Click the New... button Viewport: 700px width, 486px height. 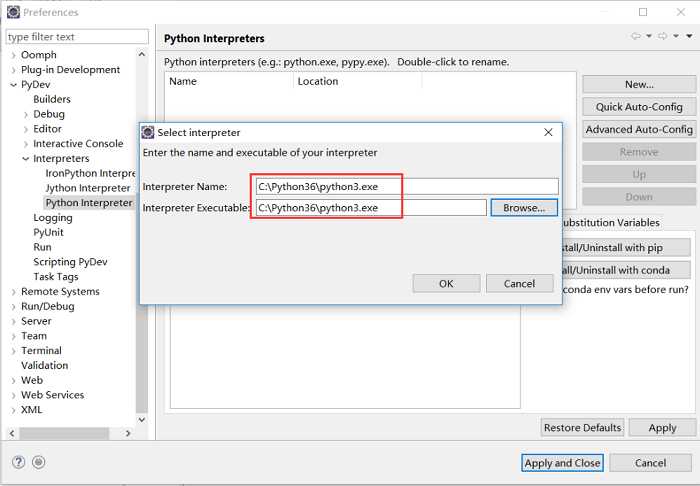pos(639,84)
